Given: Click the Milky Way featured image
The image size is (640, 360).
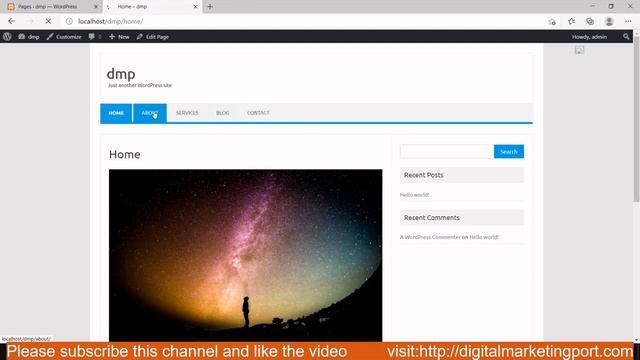Looking at the screenshot, I should click(x=245, y=255).
